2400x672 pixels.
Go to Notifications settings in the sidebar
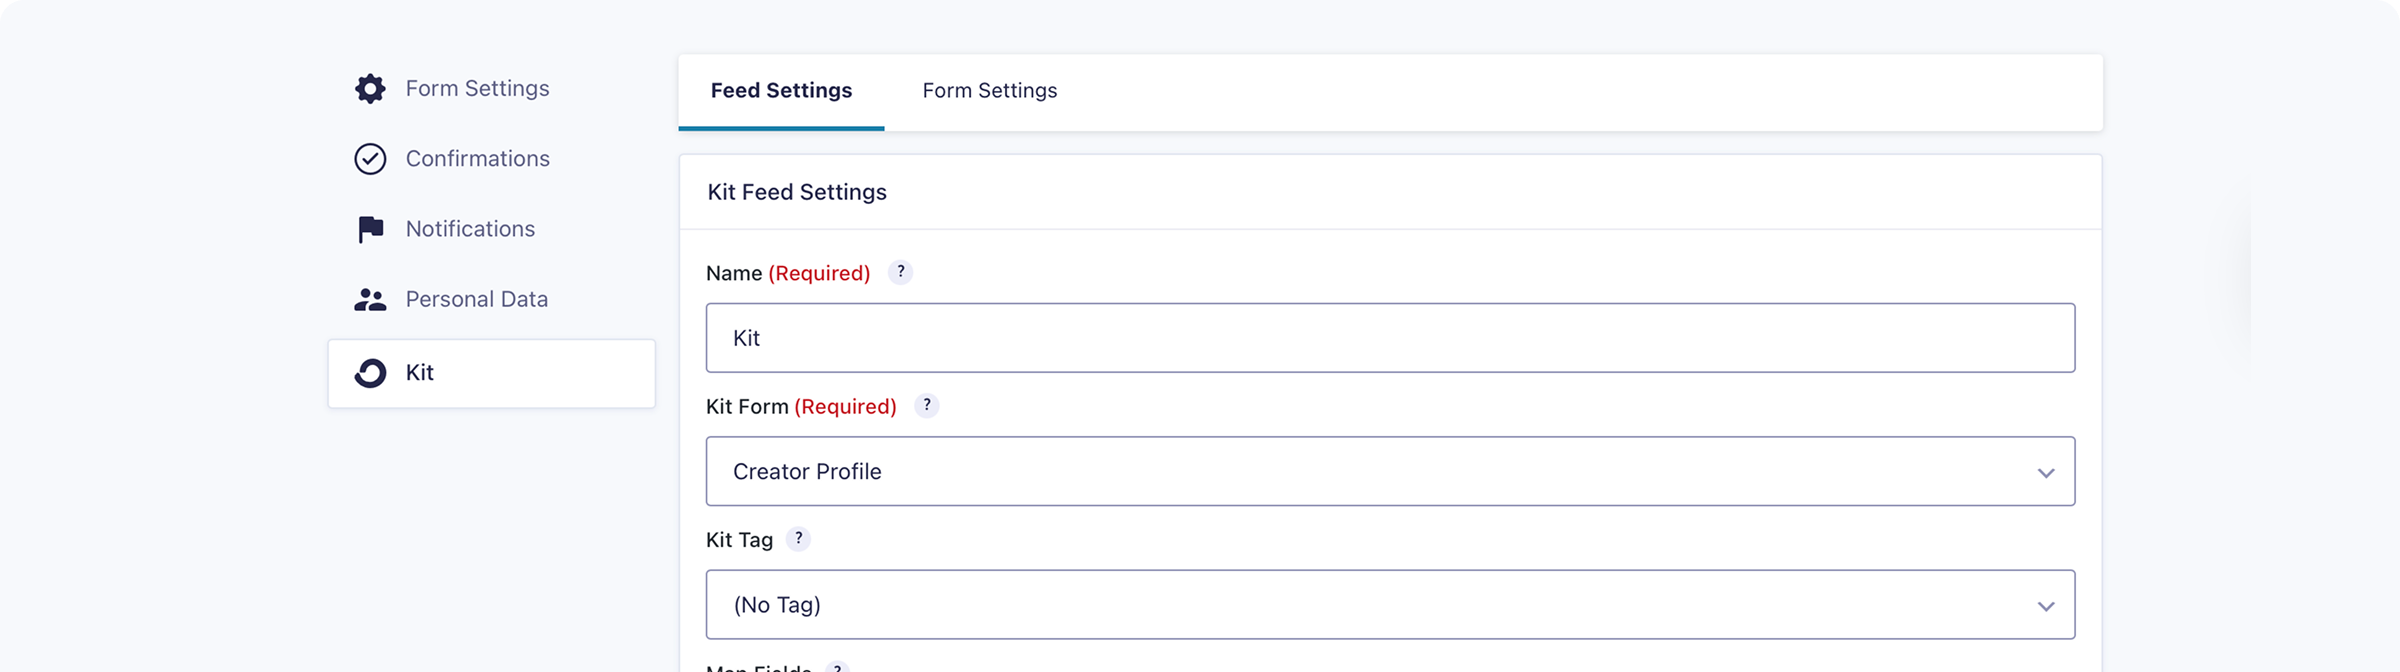click(470, 229)
